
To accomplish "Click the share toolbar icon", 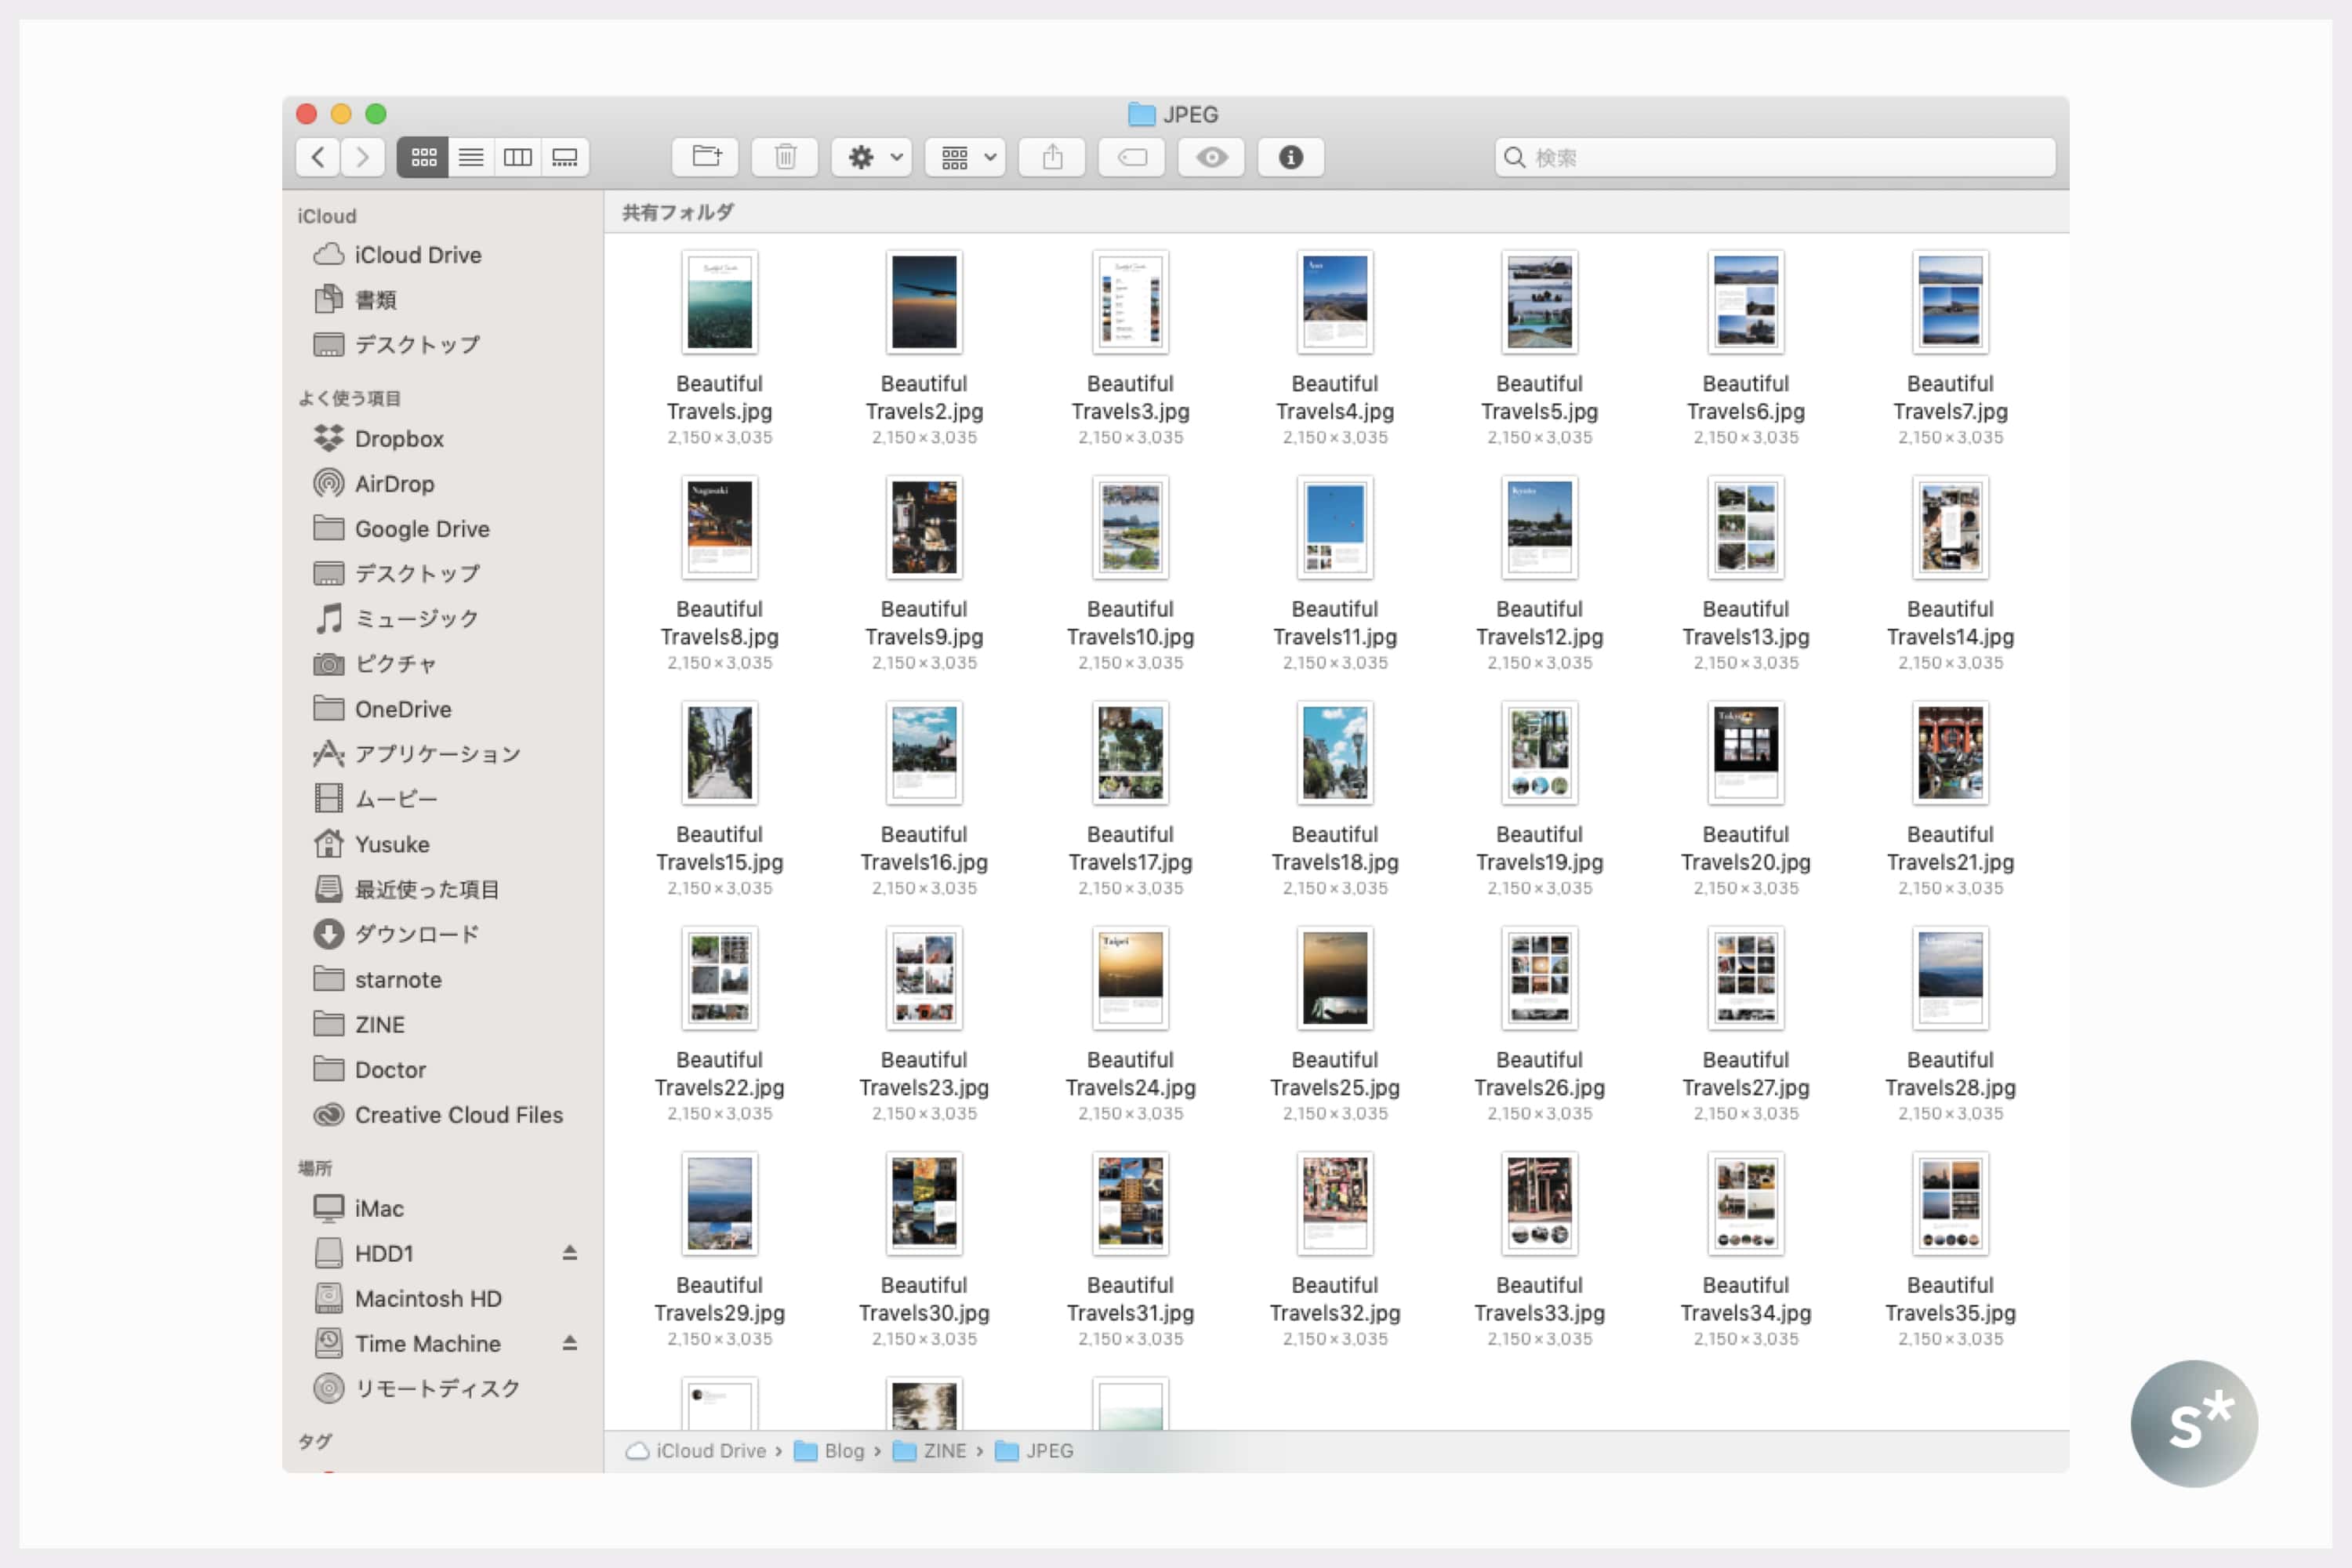I will tap(1052, 157).
